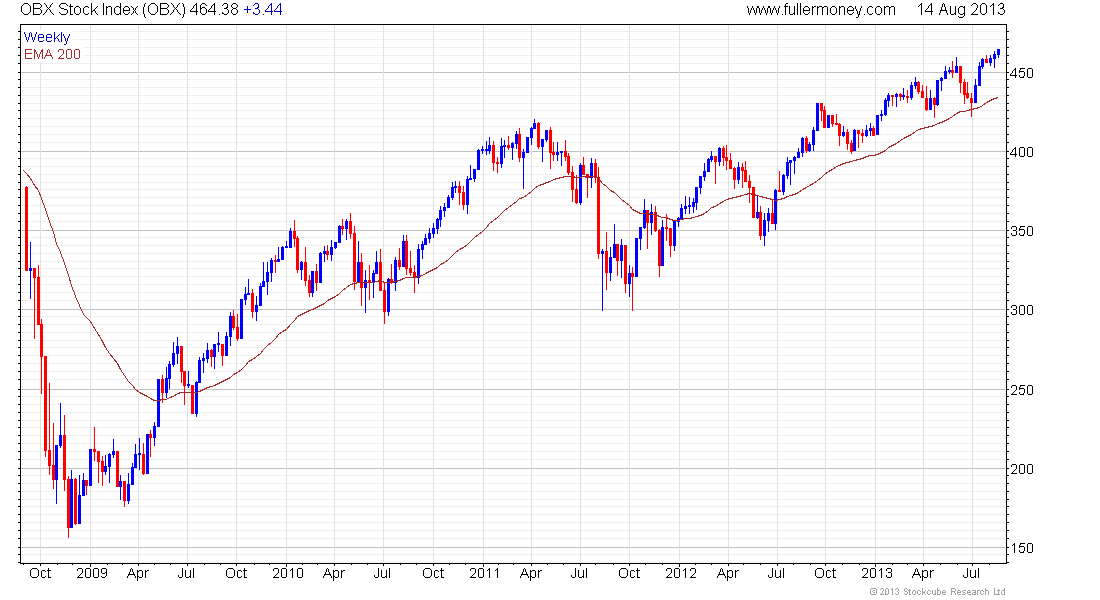Image resolution: width=1100 pixels, height=600 pixels.
Task: Click the Weekly legend label
Action: click(47, 38)
